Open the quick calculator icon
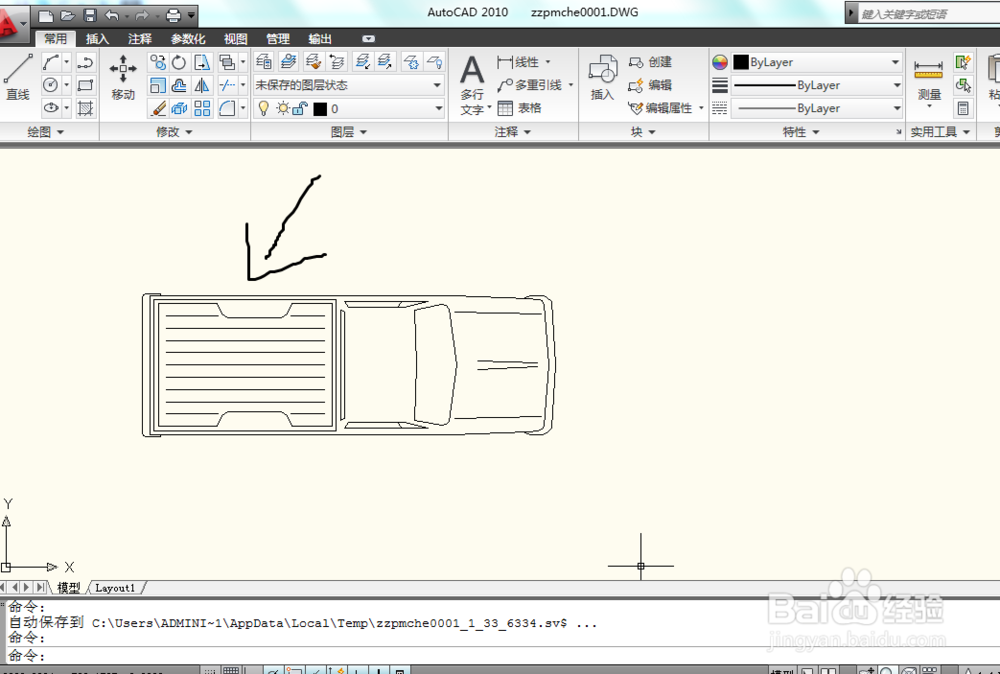This screenshot has width=1000, height=674. pos(963,108)
